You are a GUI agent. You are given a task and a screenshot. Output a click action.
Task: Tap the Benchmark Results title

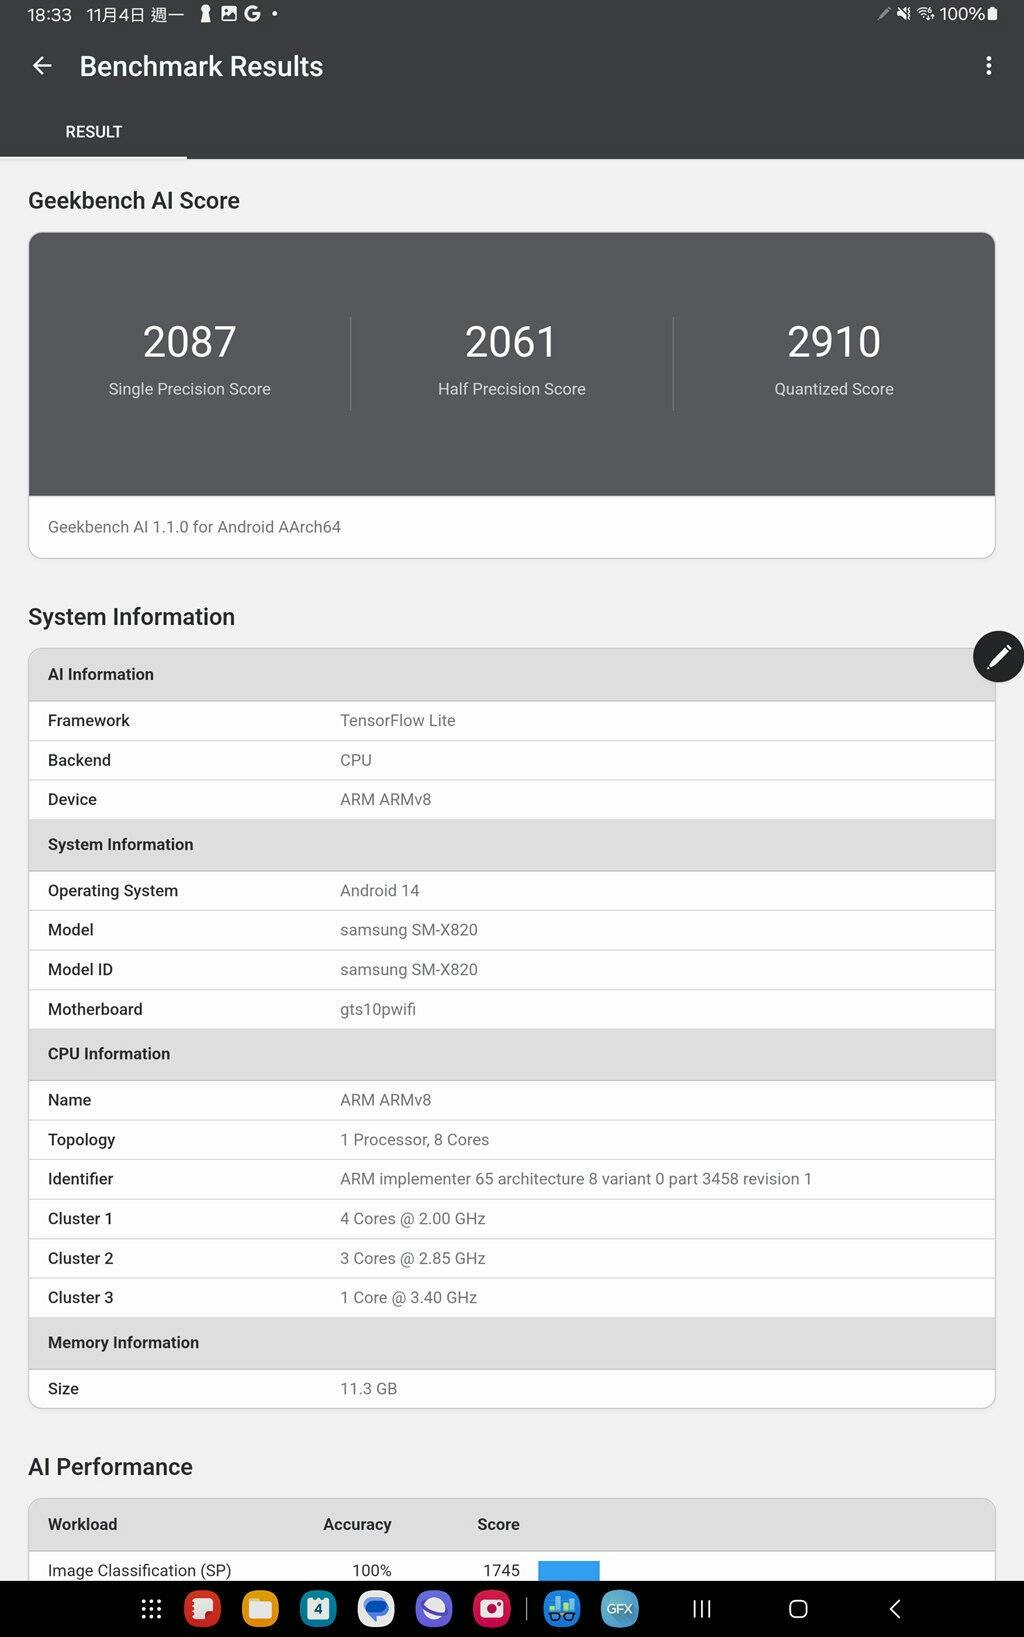tap(202, 66)
